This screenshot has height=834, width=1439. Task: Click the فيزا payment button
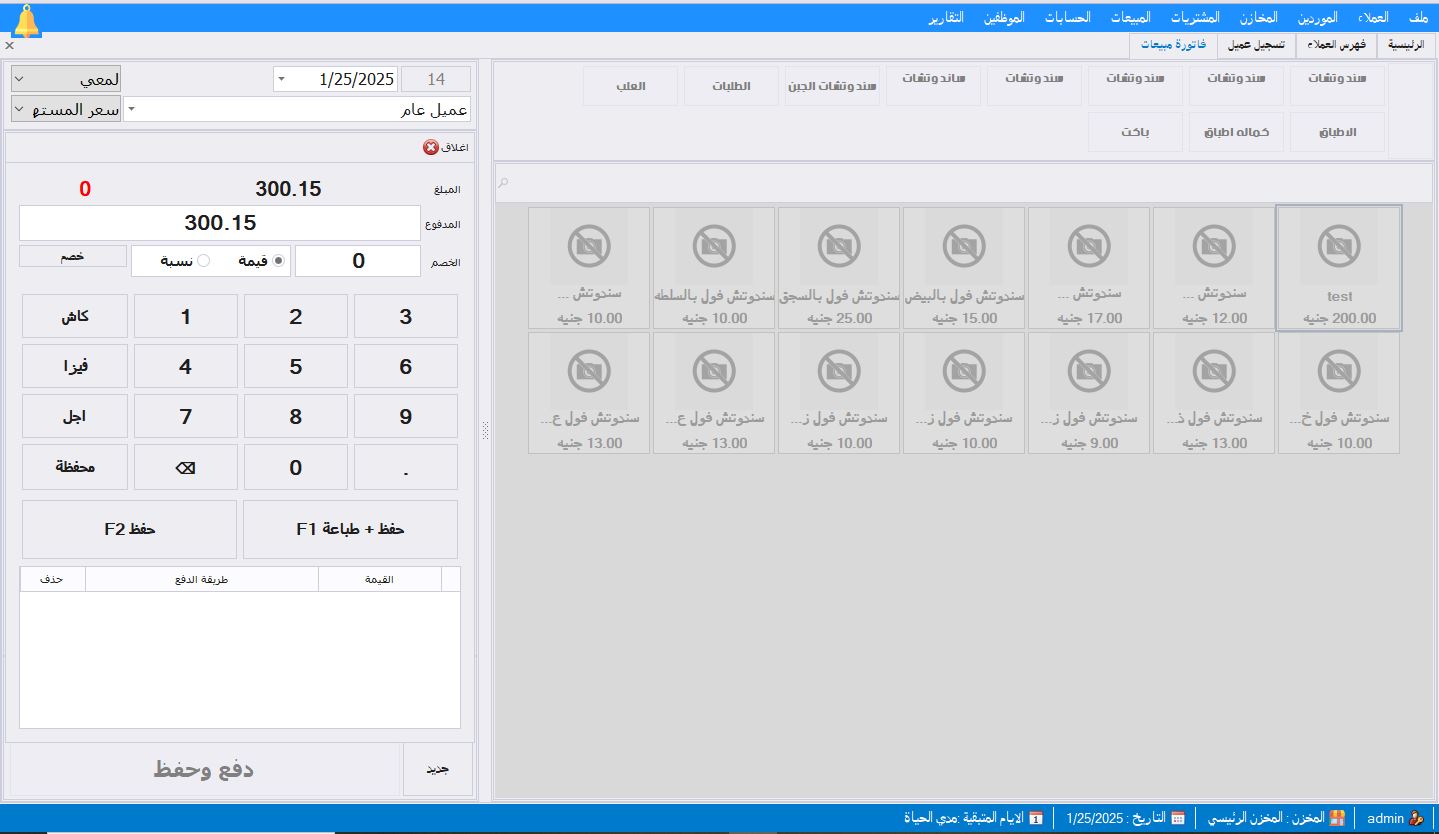click(75, 366)
